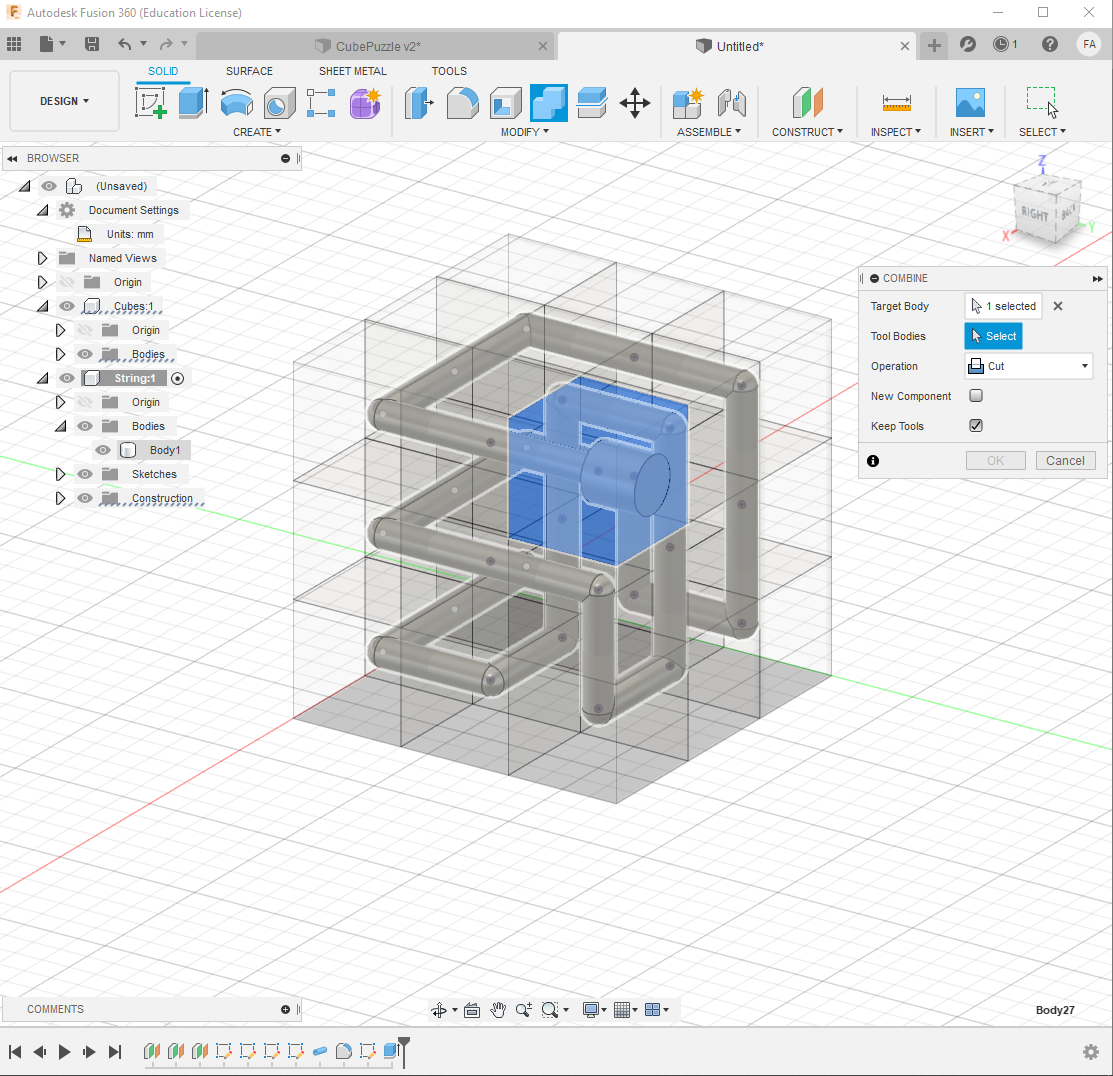1113x1076 pixels.
Task: Open the Measure tool under Inspect
Action: pyautogui.click(x=895, y=103)
